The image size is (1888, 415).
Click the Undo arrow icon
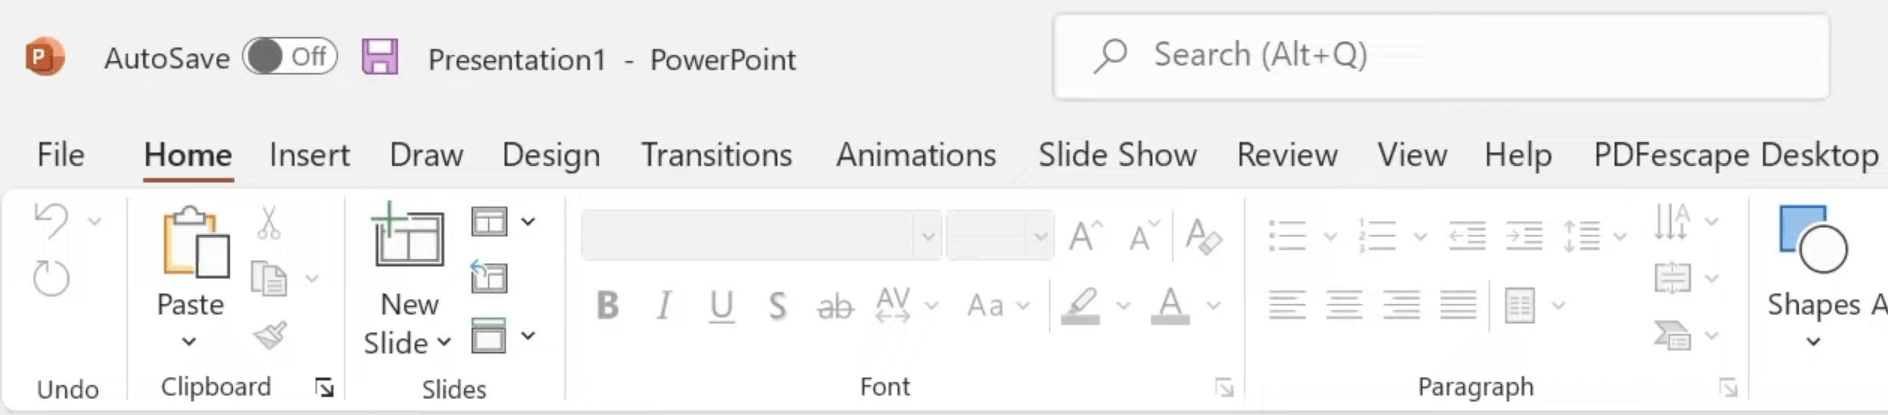(51, 221)
